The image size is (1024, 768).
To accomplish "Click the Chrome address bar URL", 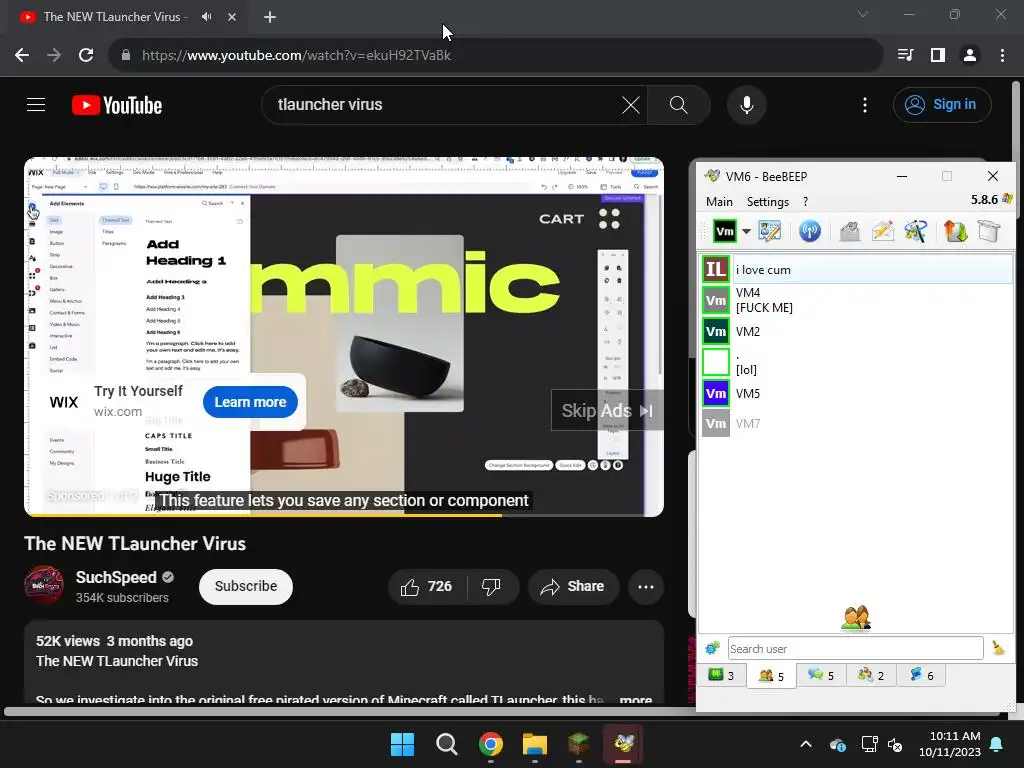I will 296,55.
